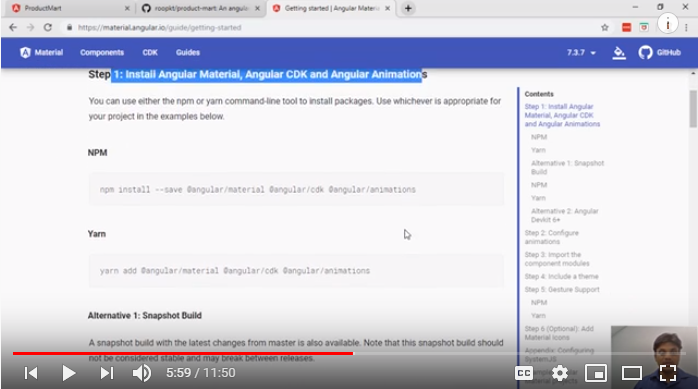Bookmark this page with star icon
This screenshot has width=698, height=389.
(605, 28)
